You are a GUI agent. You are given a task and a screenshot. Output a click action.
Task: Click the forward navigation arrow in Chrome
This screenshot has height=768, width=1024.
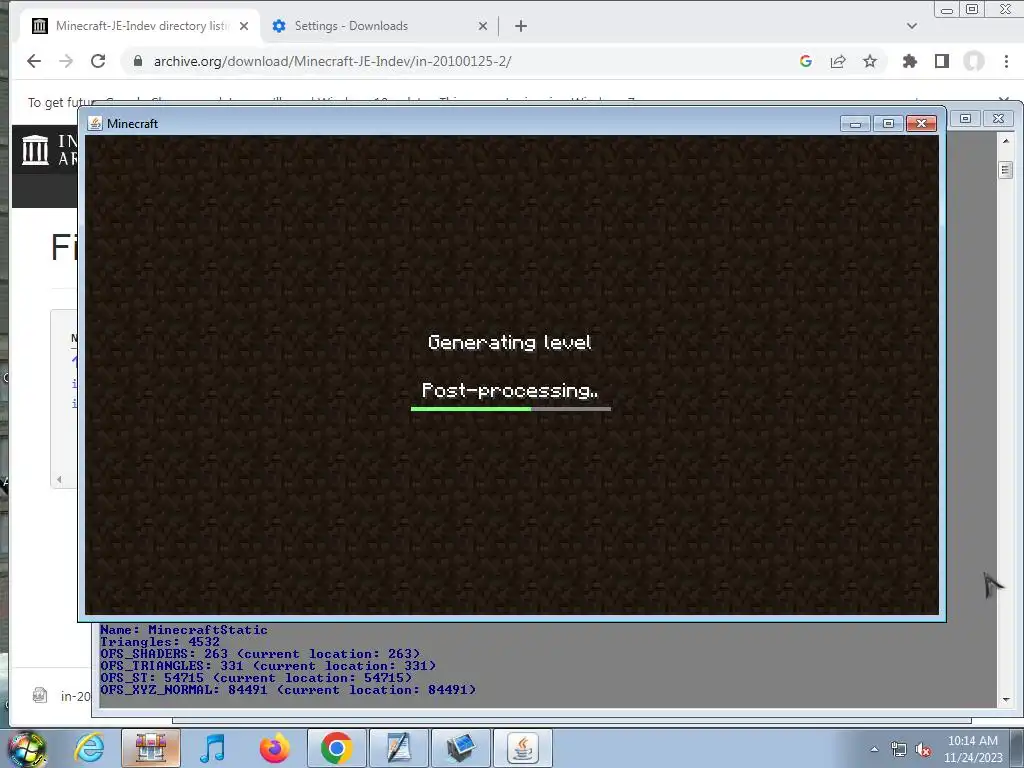[x=66, y=61]
